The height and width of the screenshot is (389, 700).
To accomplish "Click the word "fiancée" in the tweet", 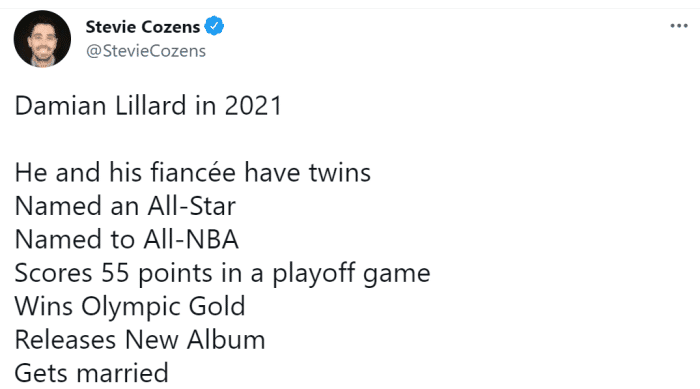I will [x=192, y=172].
